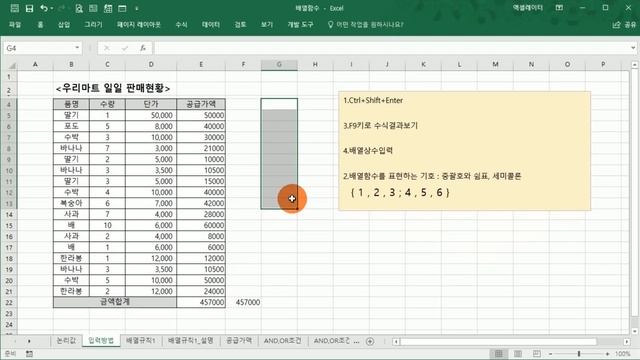Open the 데이터 (Data) ribbon tab
Image resolution: width=640 pixels, height=360 pixels.
[211, 24]
